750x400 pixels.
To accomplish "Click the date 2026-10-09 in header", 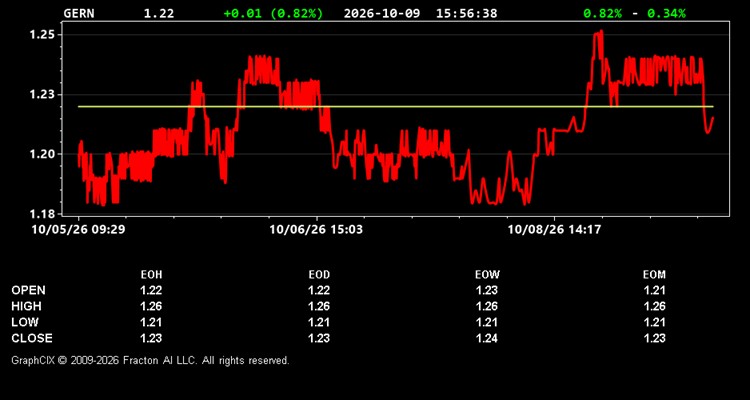I will 382,13.
